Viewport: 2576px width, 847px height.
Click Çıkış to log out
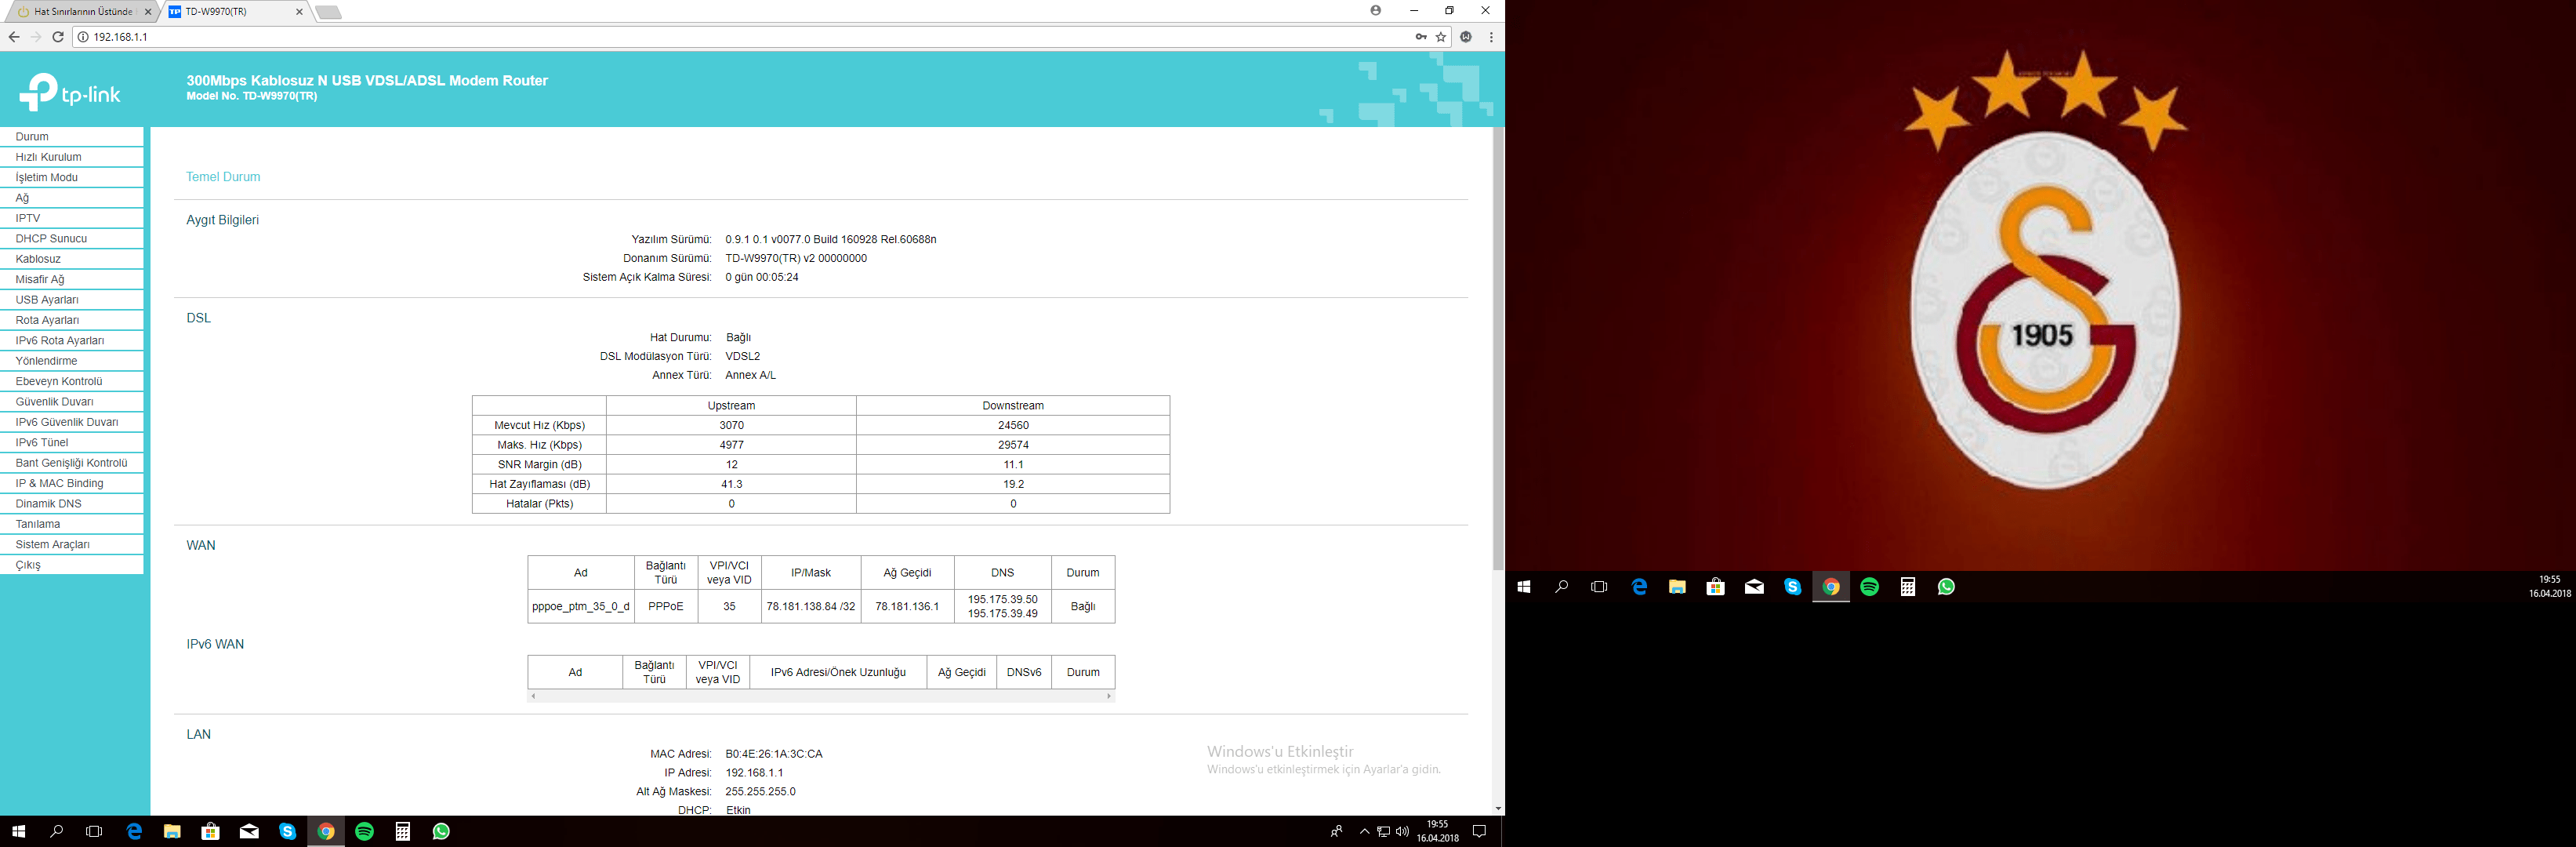[28, 565]
